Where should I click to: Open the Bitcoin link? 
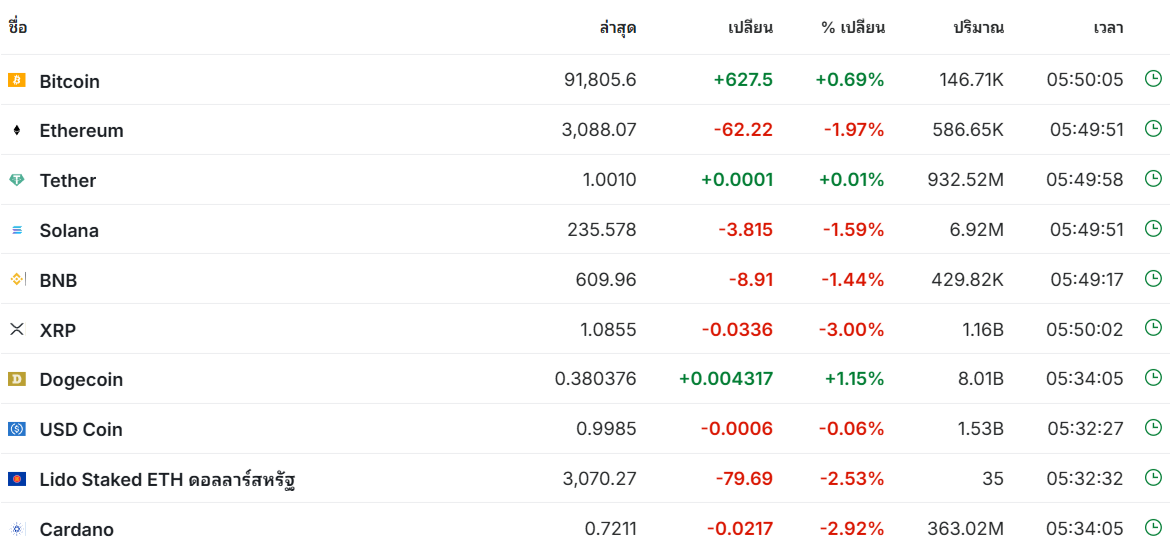(x=70, y=82)
